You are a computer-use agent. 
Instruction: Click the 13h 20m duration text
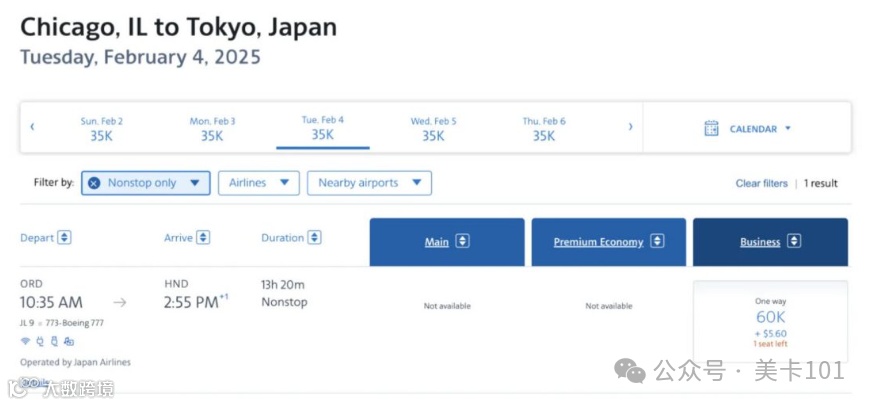pos(283,285)
